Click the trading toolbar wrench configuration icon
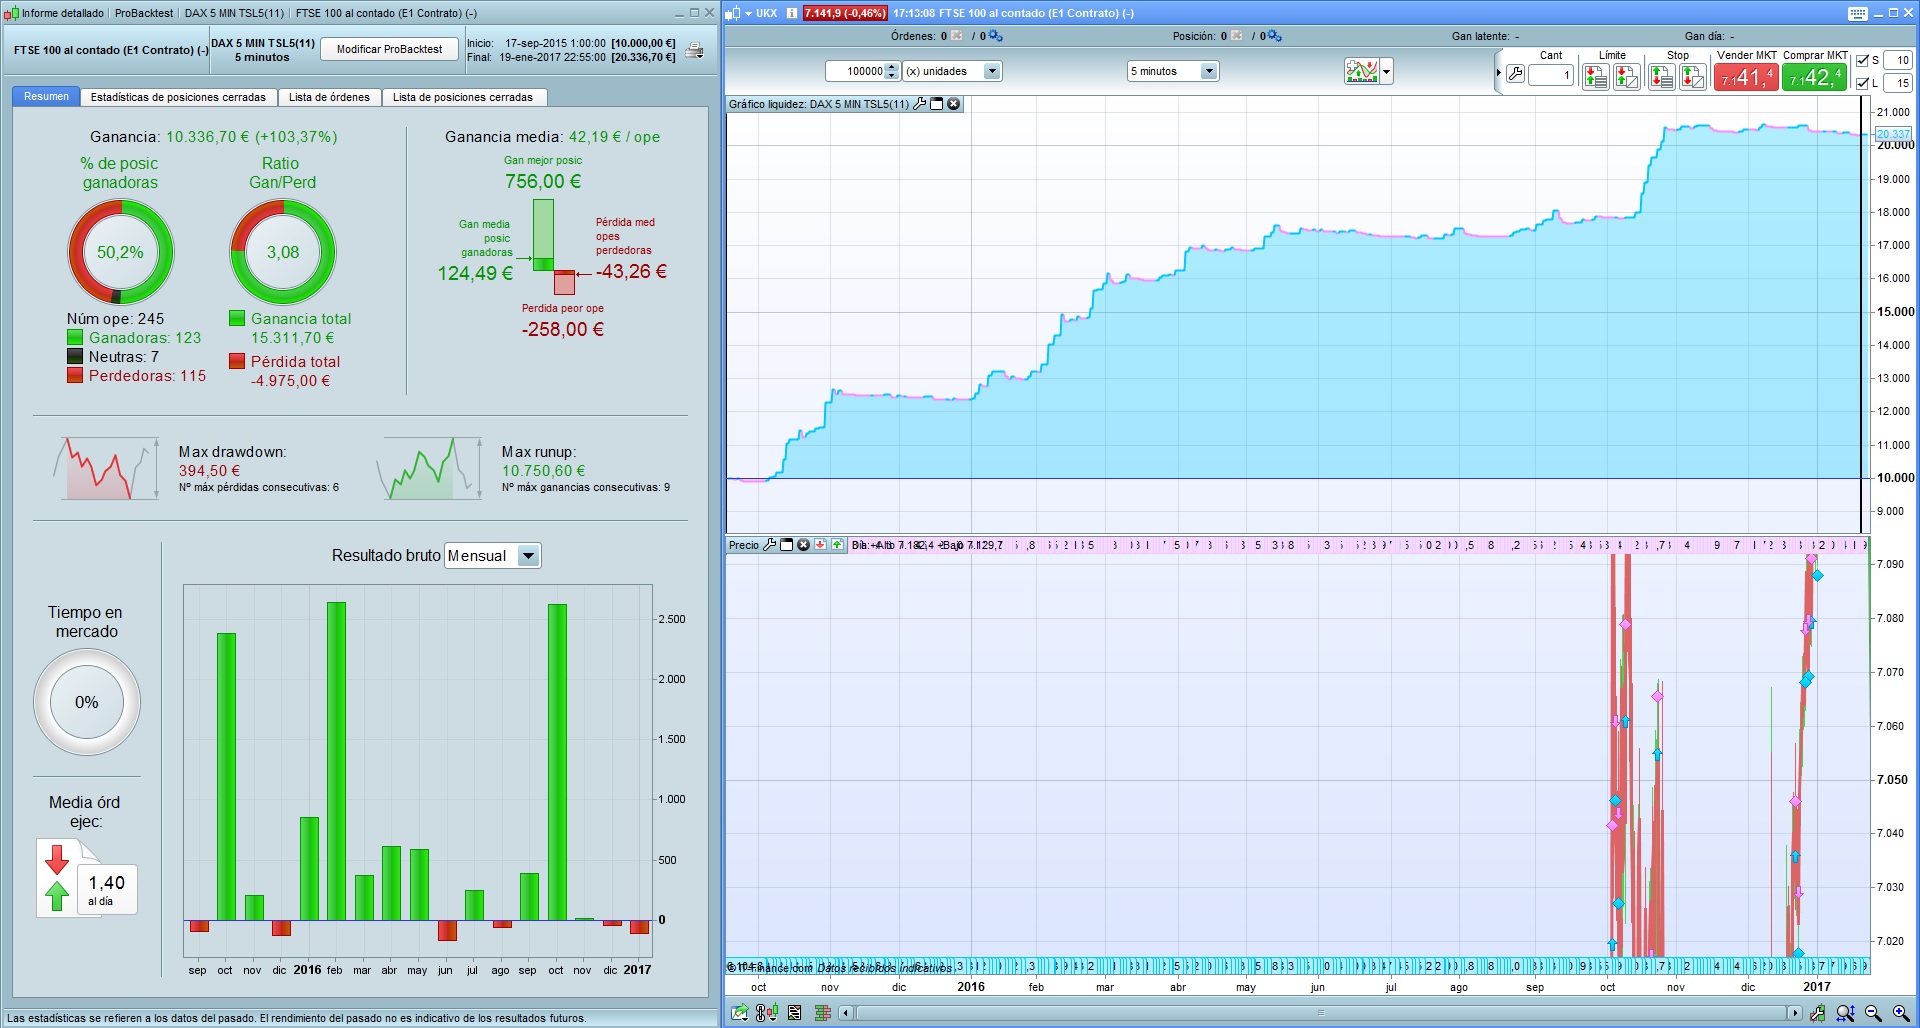Screen dimensions: 1920x1028 click(x=1515, y=75)
